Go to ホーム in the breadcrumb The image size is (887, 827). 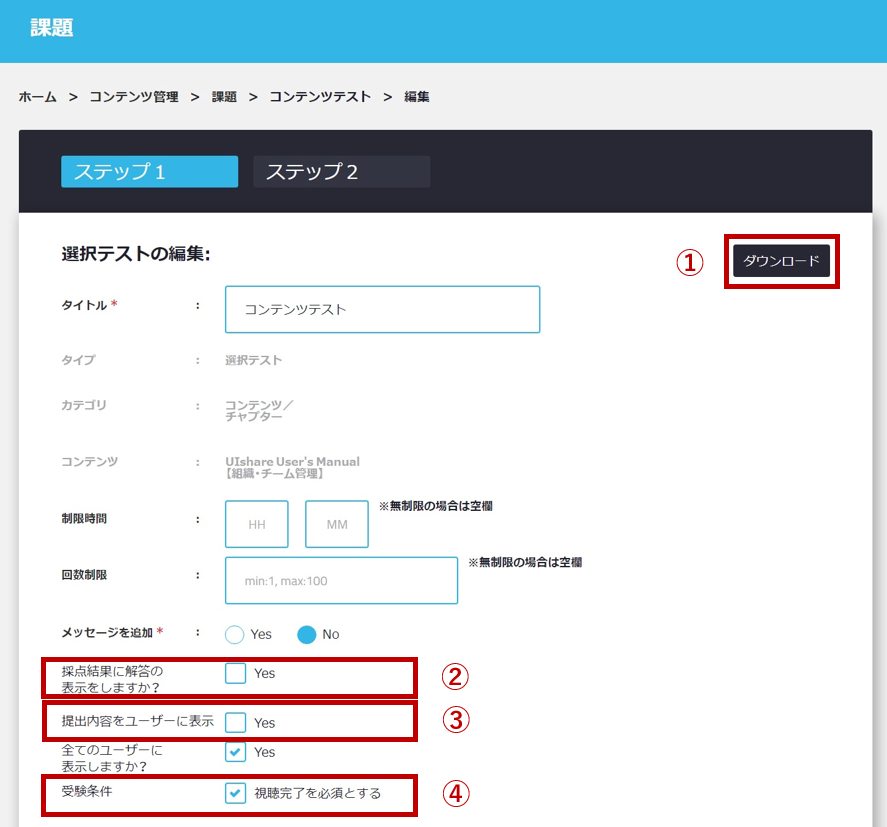38,97
